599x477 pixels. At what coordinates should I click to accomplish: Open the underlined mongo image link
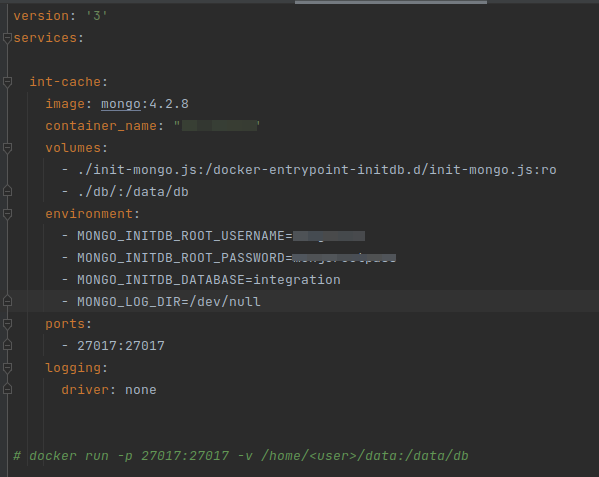[121, 104]
